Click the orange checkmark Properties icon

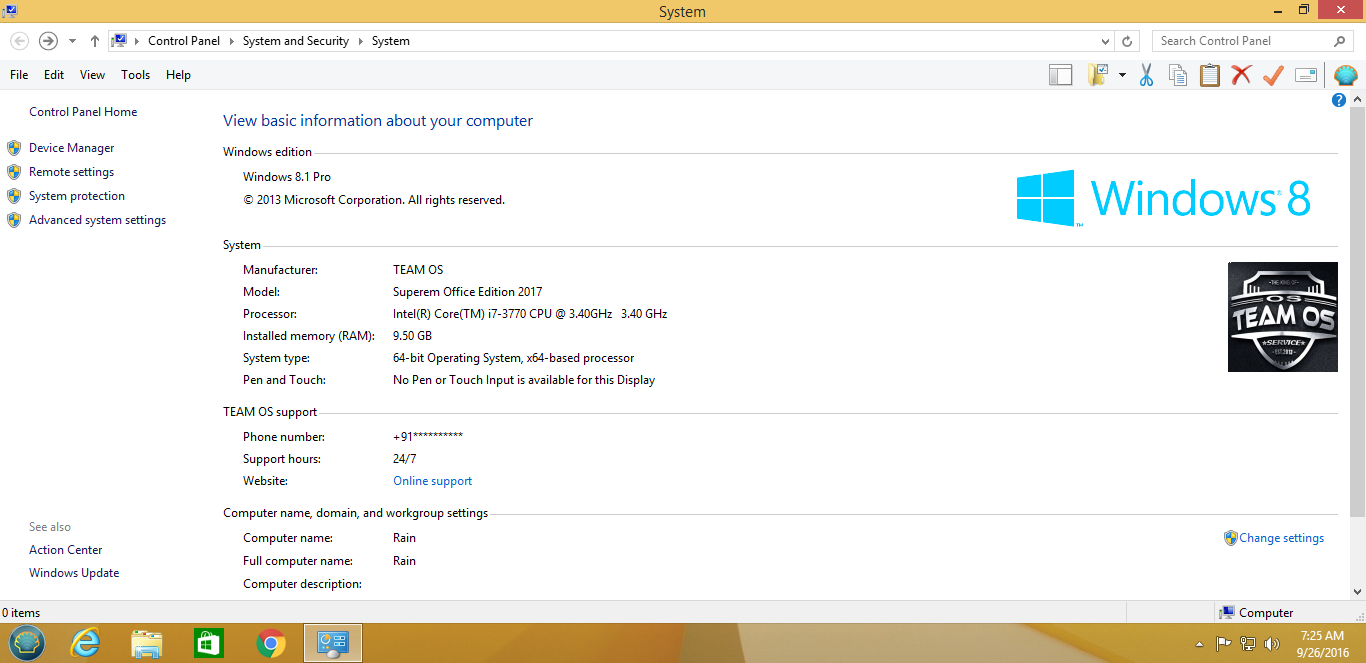(x=1273, y=75)
